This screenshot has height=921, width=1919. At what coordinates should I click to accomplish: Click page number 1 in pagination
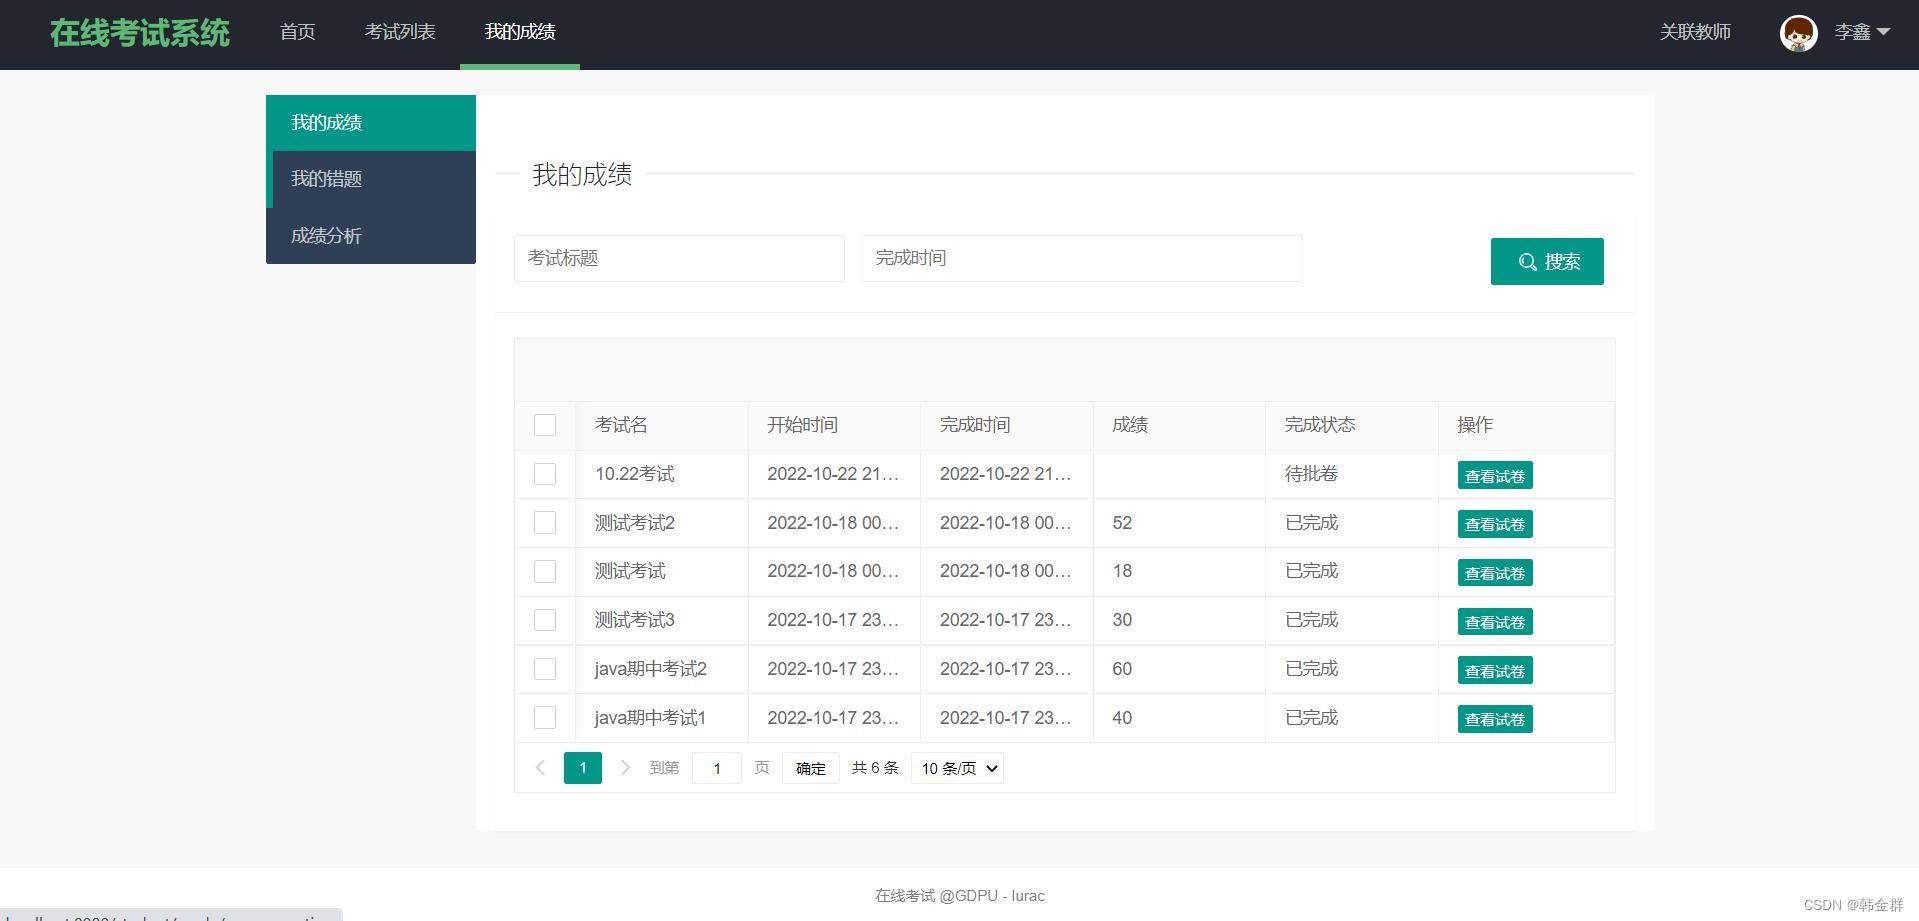583,768
